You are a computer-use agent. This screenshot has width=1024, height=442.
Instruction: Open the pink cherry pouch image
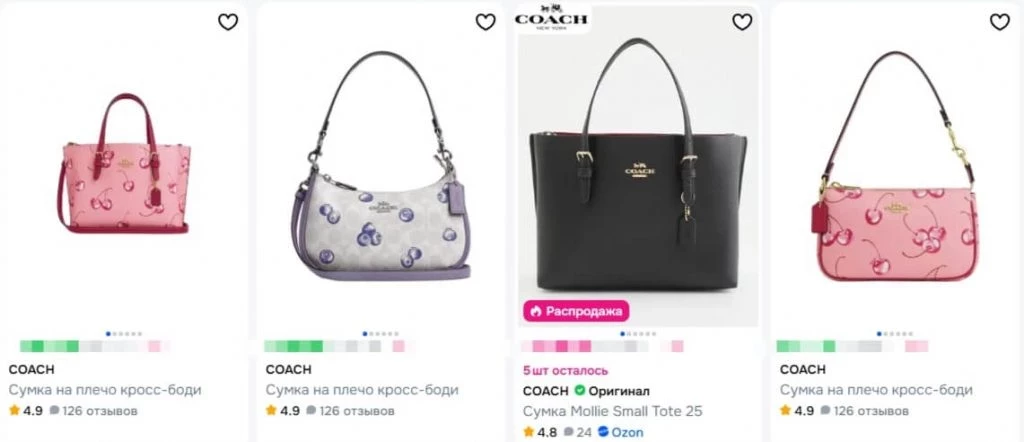coord(896,166)
